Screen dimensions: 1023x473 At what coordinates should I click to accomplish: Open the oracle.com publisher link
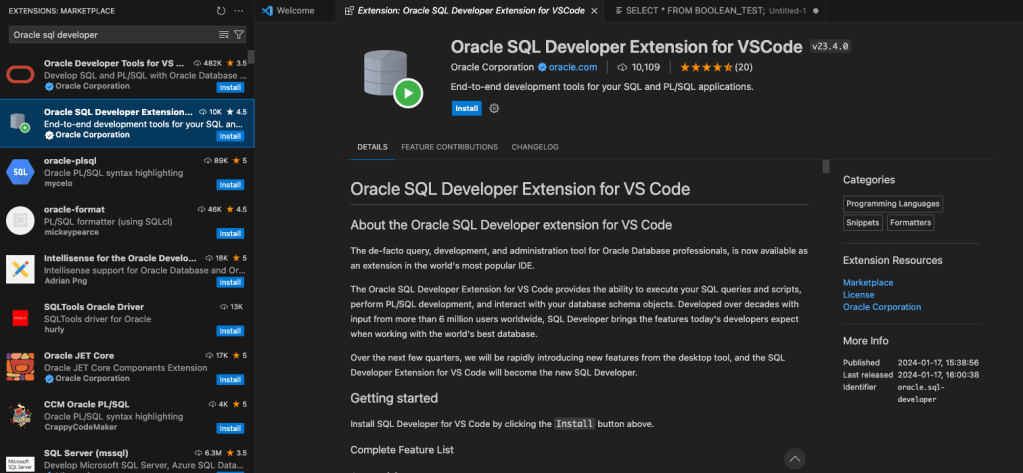pos(572,67)
